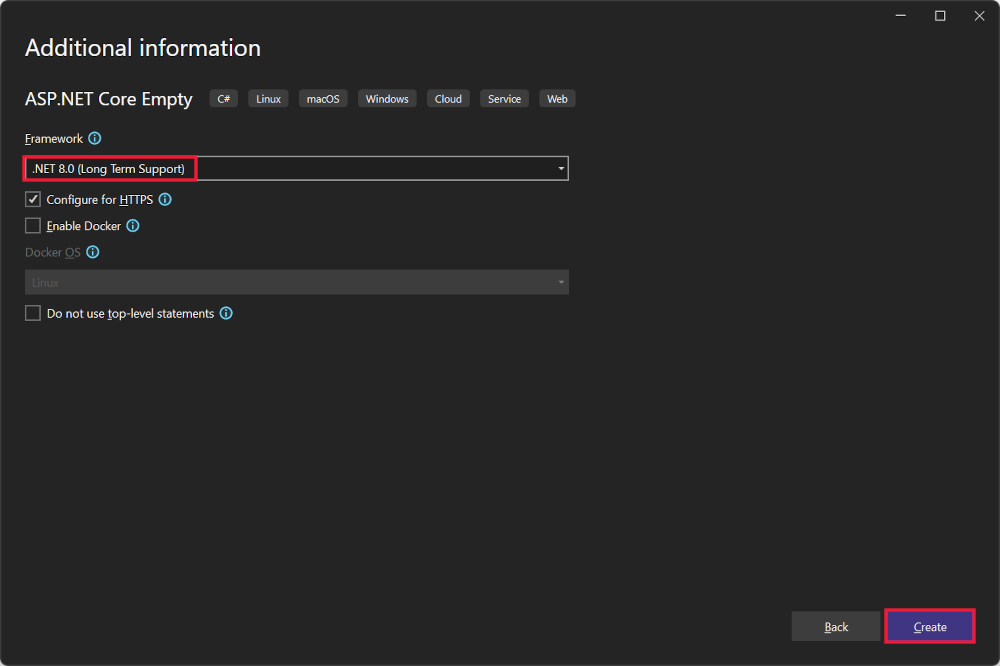Screen dimensions: 1000x666
Task: Uncheck Configure for HTTPS
Action: 32,199
